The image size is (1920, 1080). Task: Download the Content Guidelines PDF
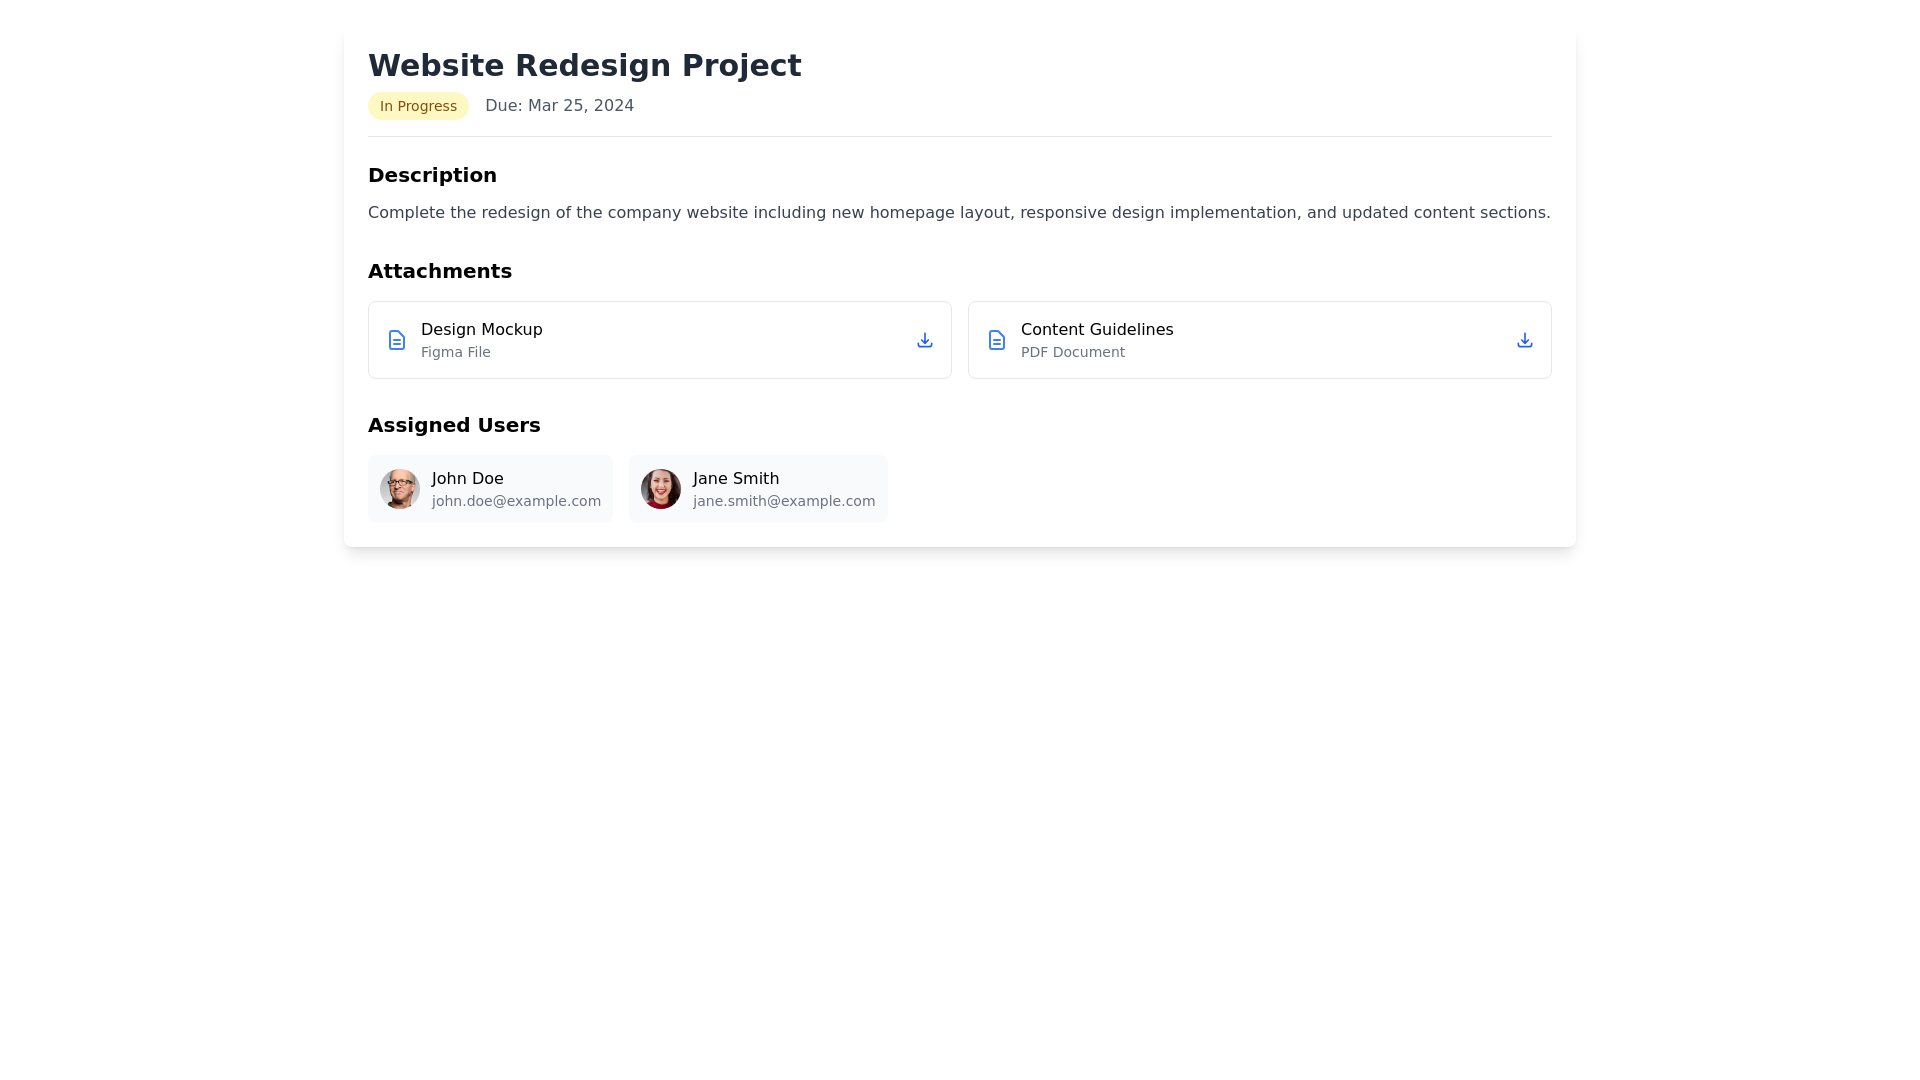pyautogui.click(x=1524, y=340)
